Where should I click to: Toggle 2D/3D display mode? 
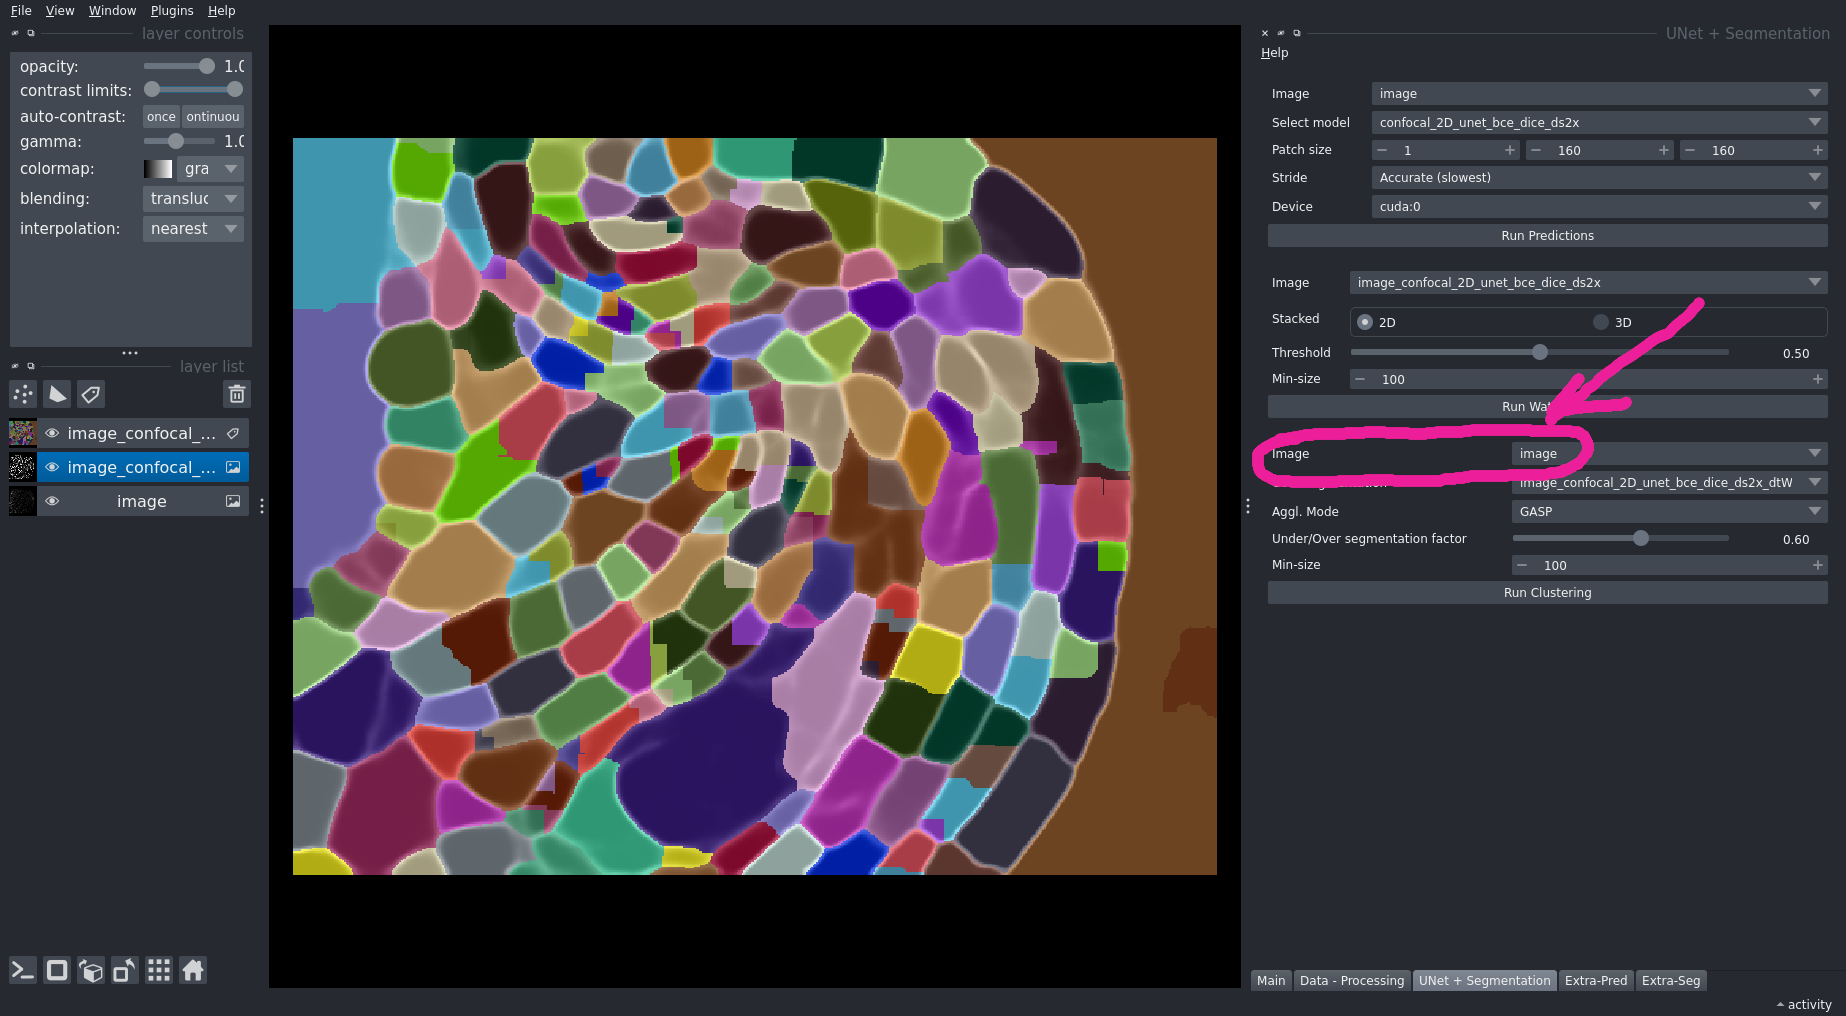click(x=57, y=970)
